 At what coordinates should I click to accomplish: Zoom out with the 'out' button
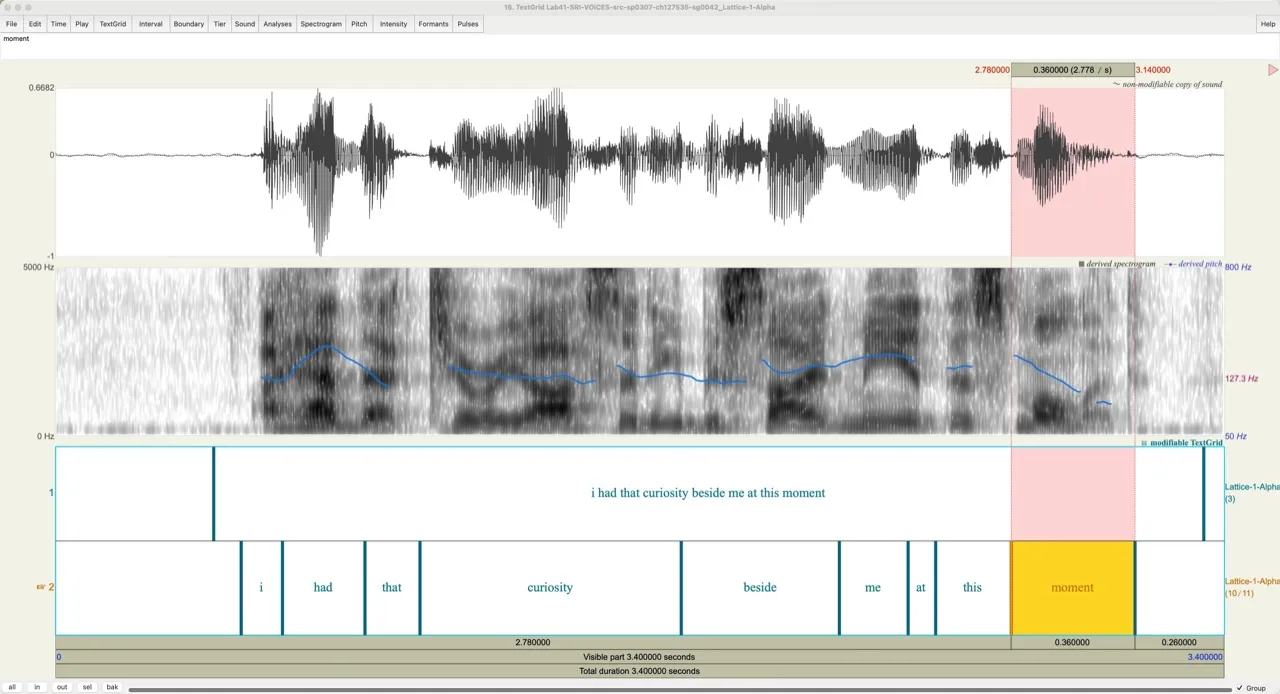point(62,687)
